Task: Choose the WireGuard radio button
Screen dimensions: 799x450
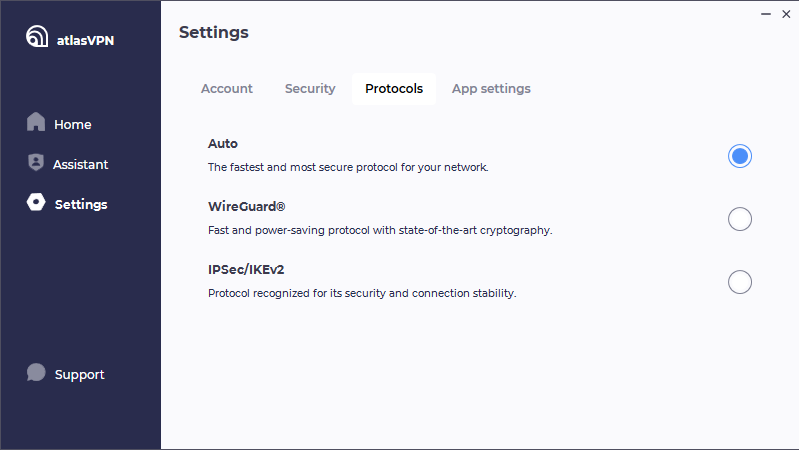Action: [740, 219]
